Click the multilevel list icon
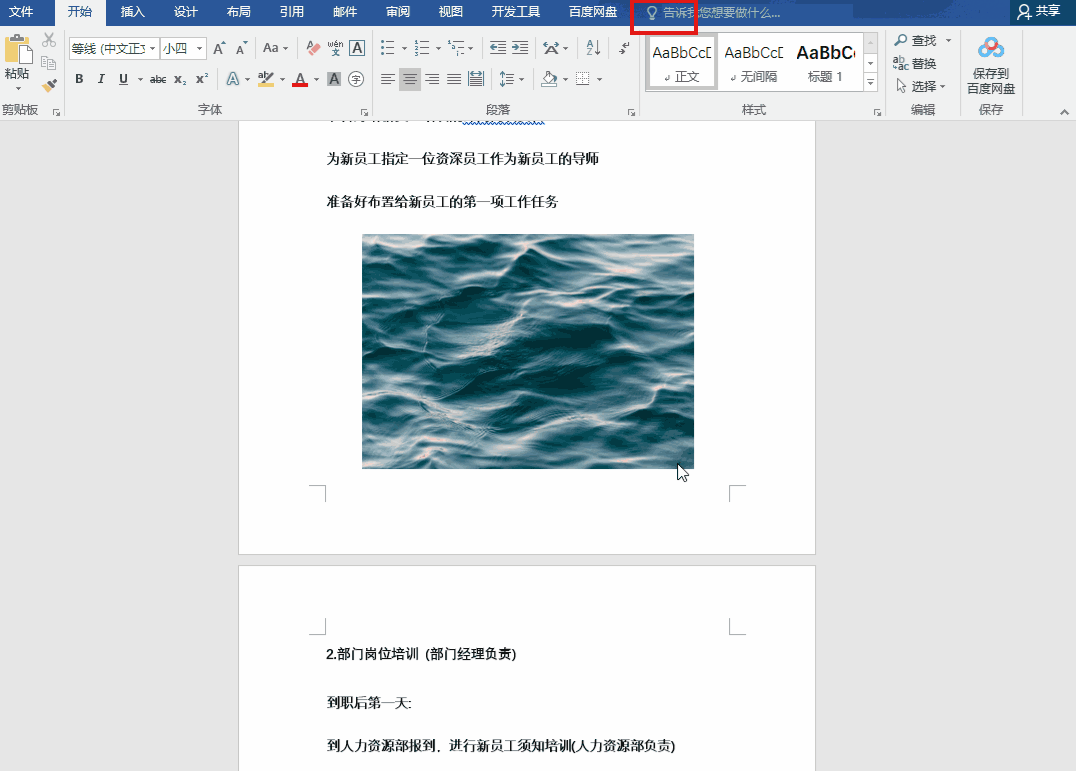 (x=456, y=47)
